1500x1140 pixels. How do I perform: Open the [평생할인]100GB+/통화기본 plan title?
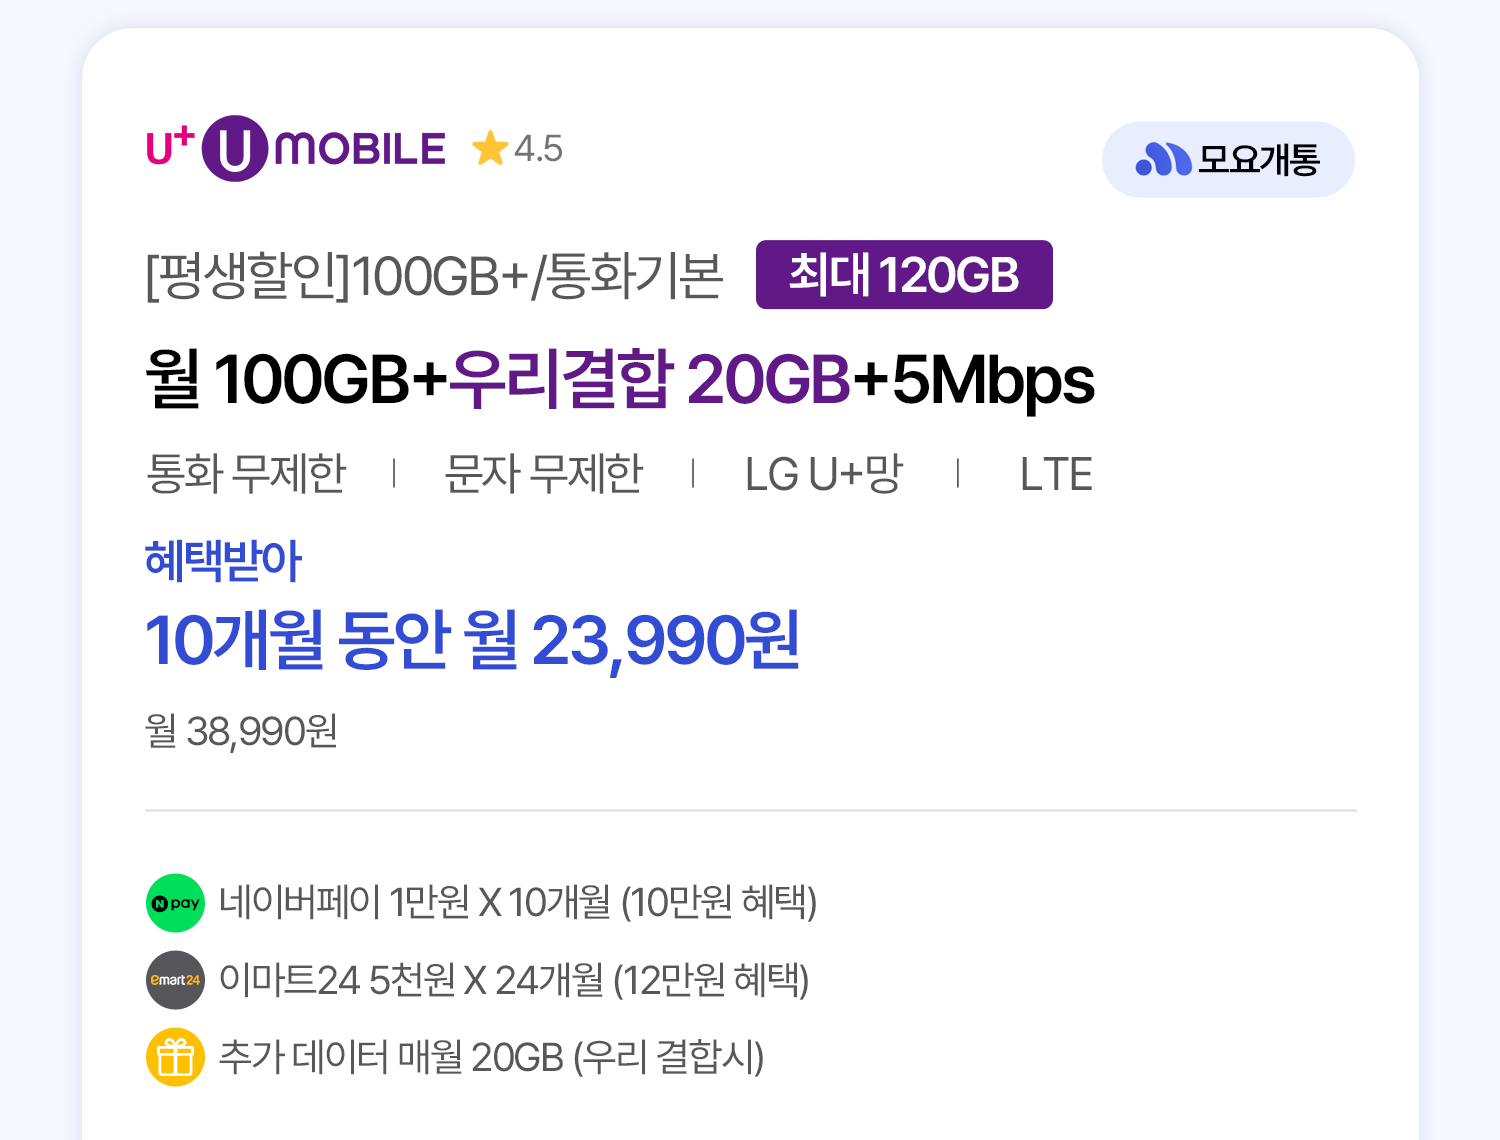[x=434, y=276]
